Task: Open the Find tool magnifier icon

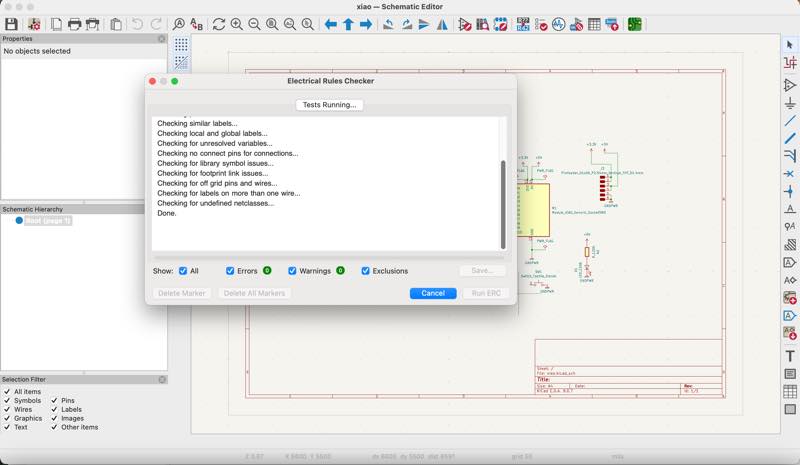Action: [179, 24]
